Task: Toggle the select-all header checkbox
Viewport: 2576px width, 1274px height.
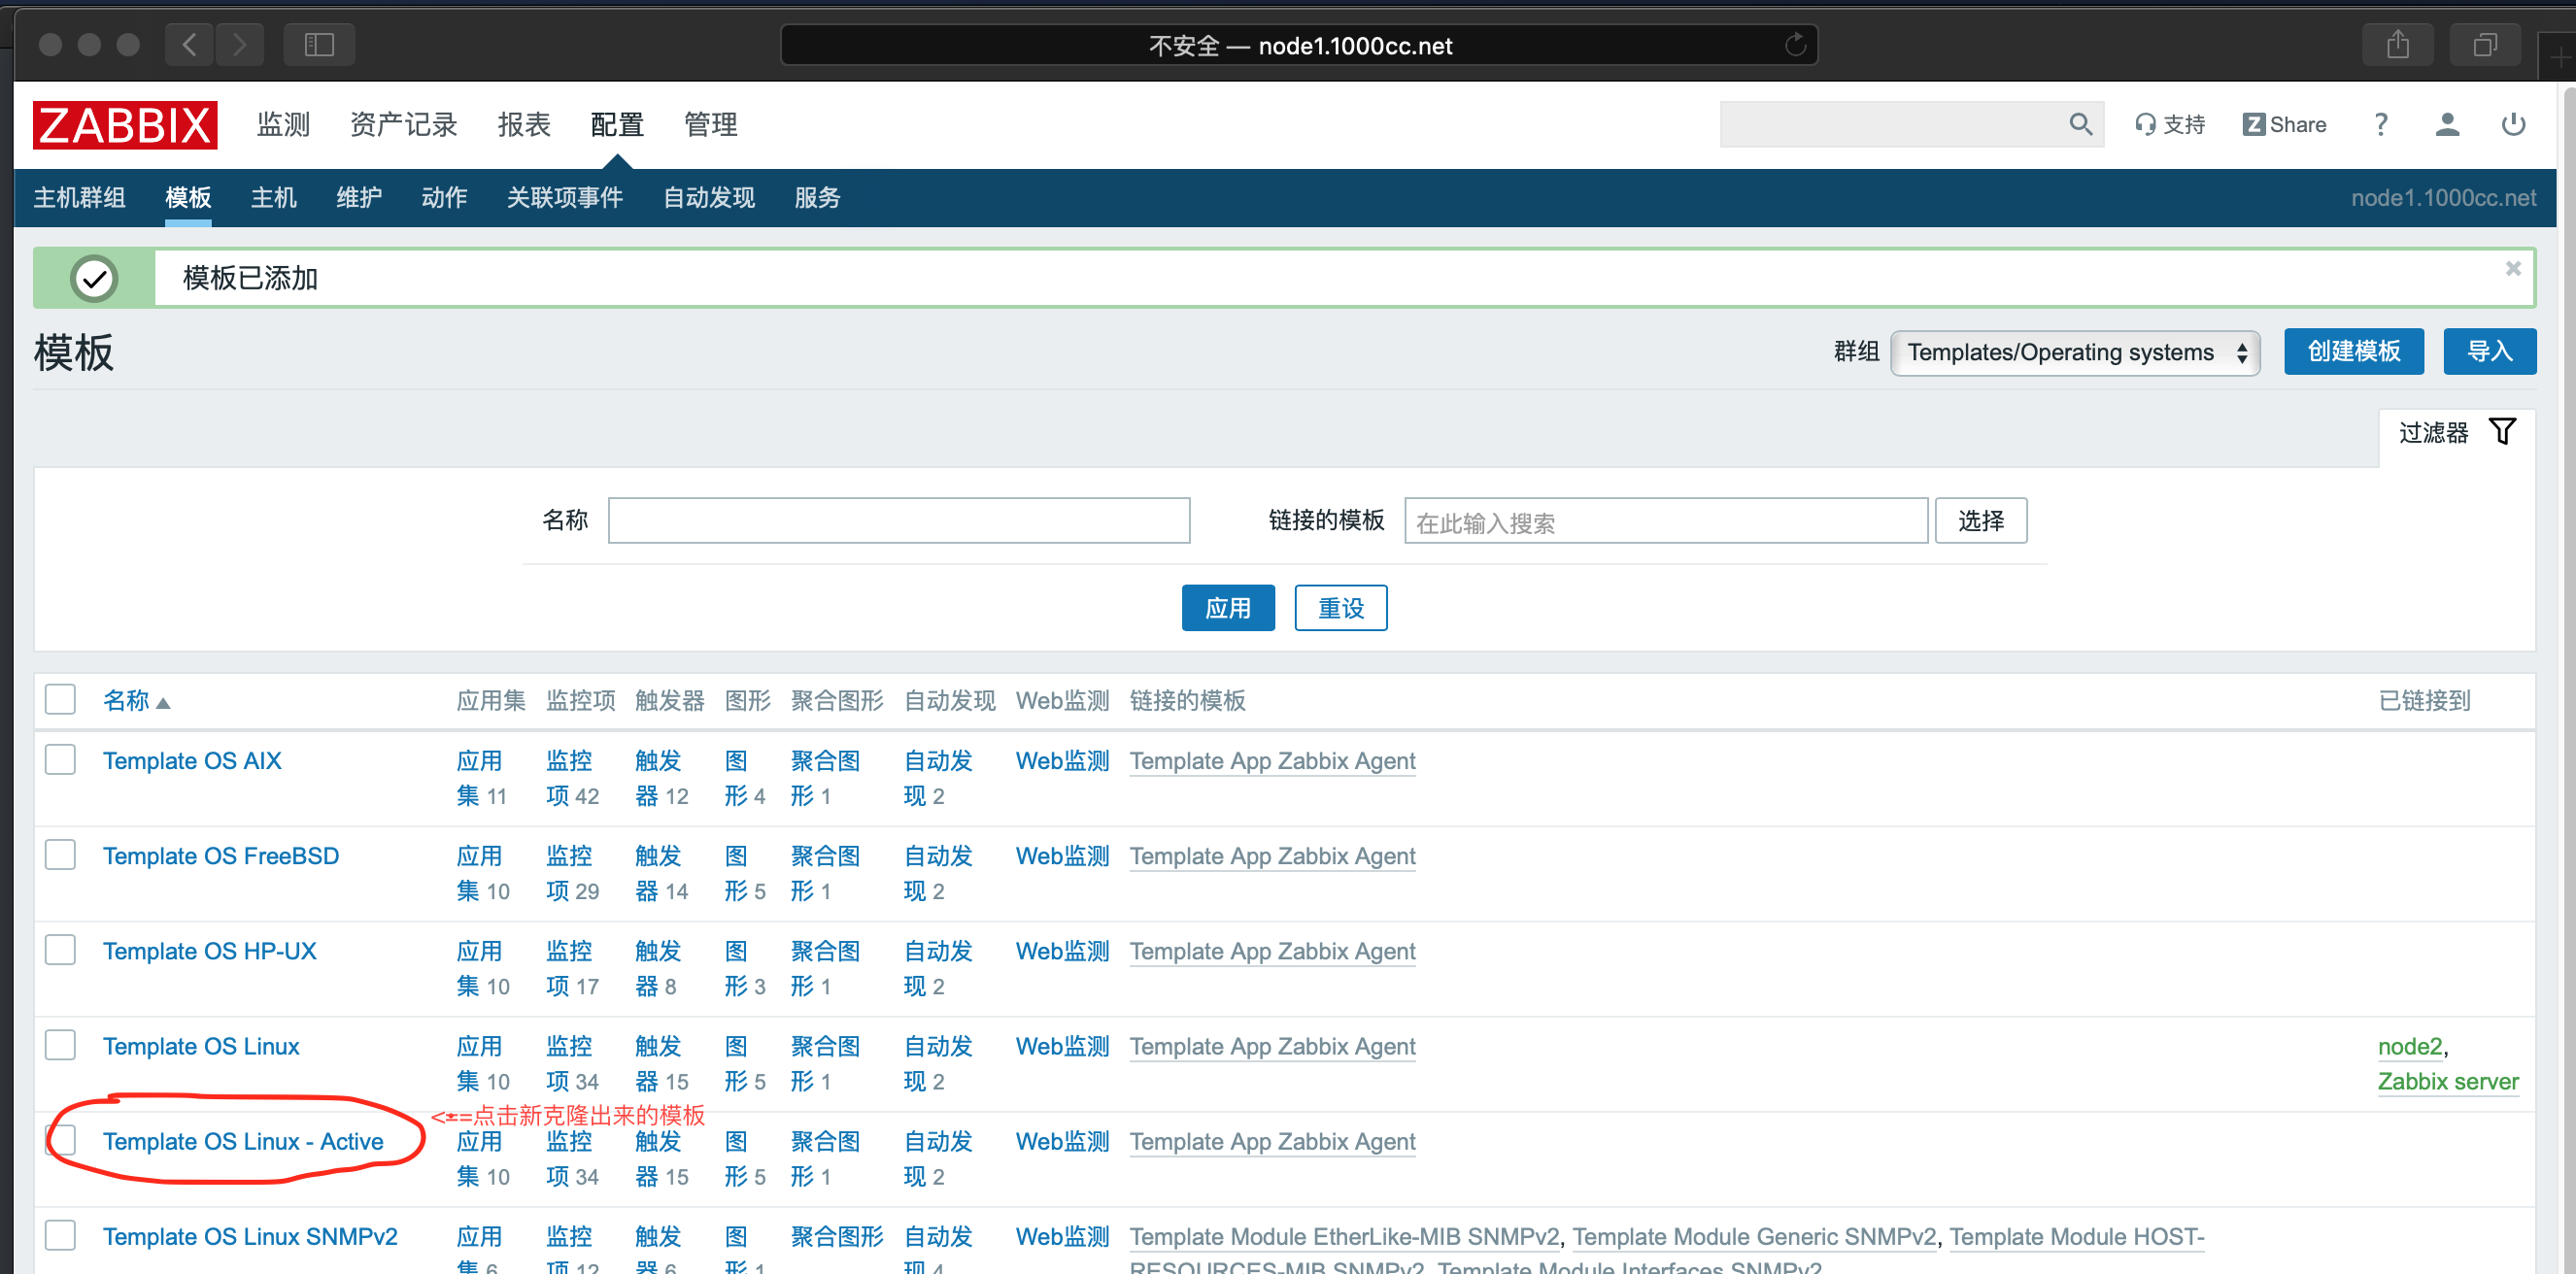Action: 60,699
